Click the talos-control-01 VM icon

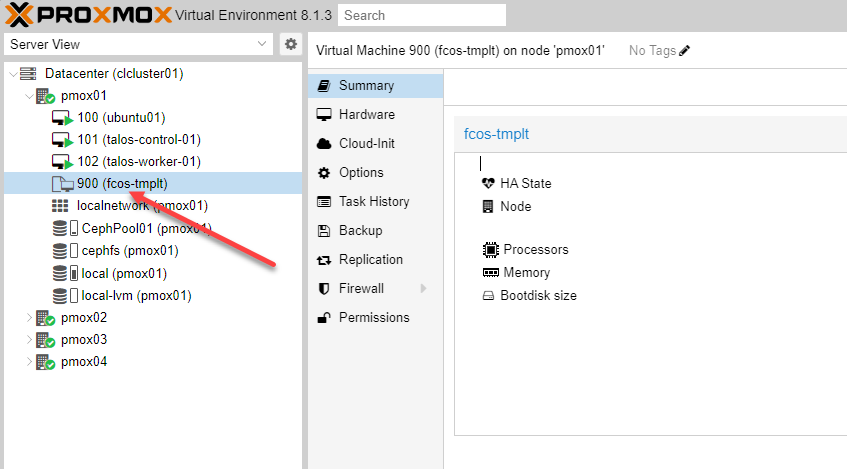(63, 140)
